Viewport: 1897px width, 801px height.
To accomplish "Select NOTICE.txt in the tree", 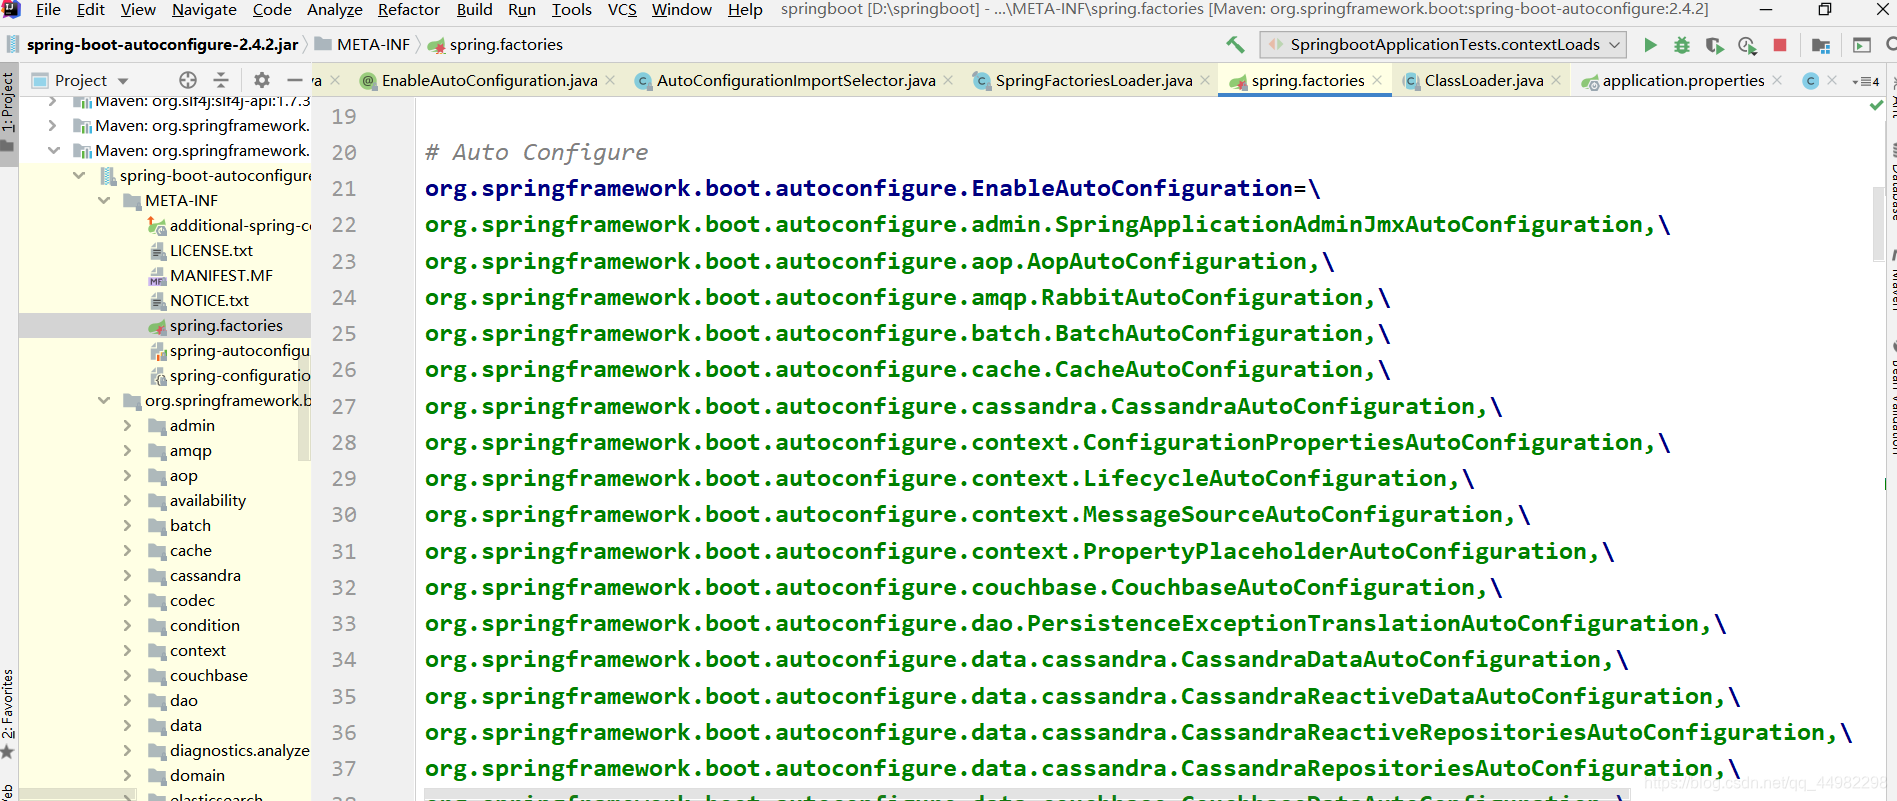I will 209,301.
